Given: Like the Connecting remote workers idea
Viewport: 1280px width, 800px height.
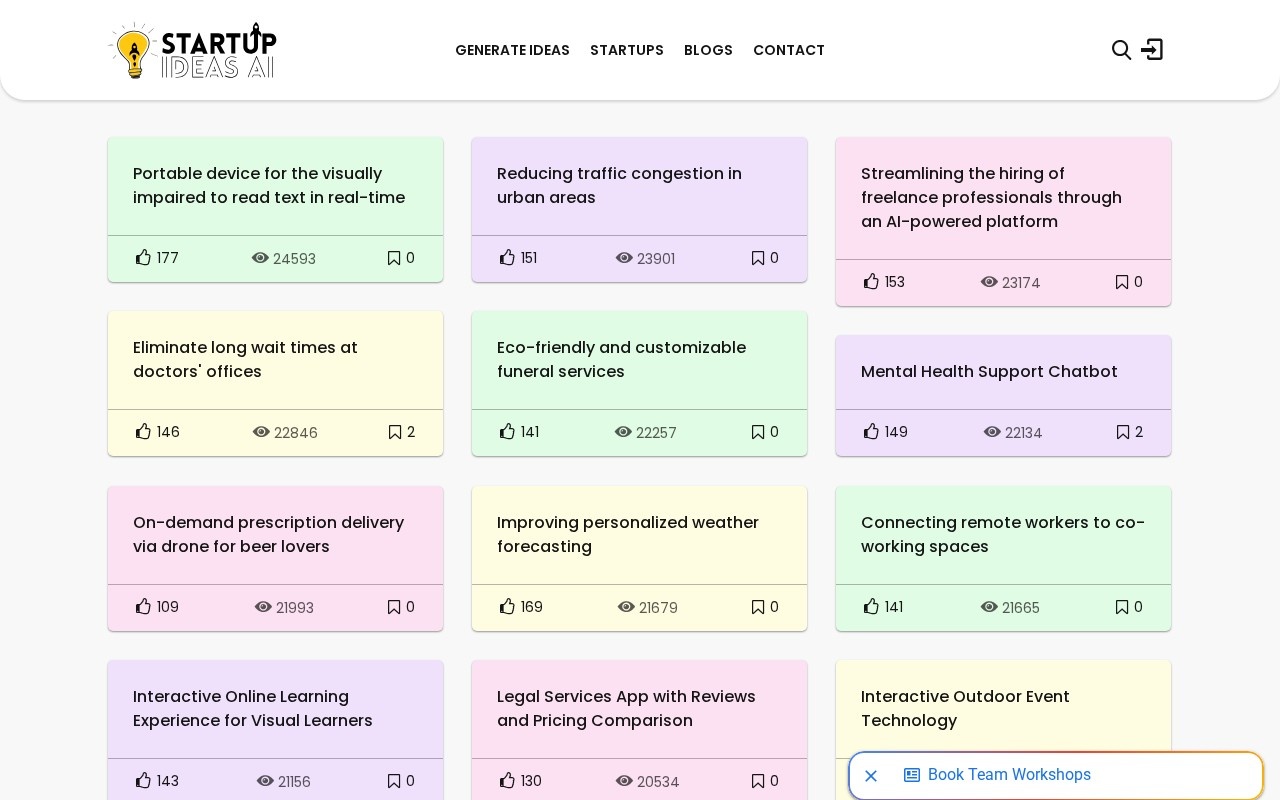Looking at the screenshot, I should (x=871, y=607).
